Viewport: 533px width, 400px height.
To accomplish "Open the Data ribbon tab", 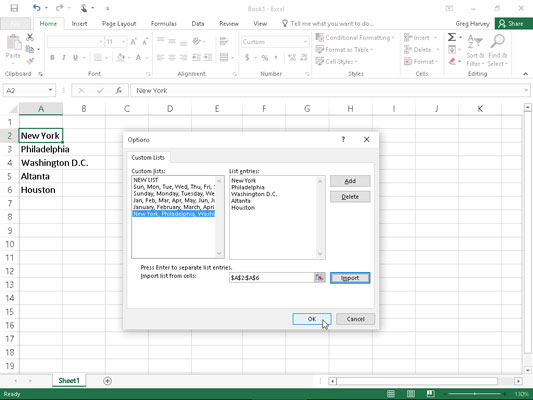I will pyautogui.click(x=198, y=24).
